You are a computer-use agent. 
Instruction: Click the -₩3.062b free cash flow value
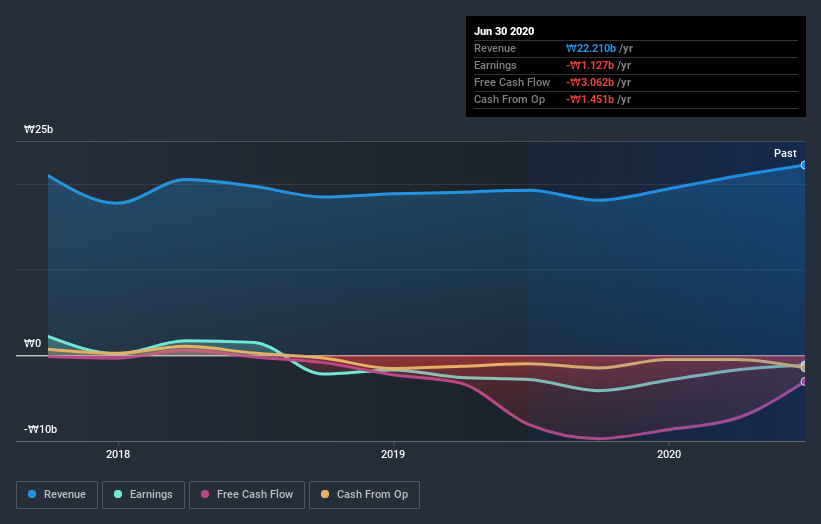click(x=590, y=82)
